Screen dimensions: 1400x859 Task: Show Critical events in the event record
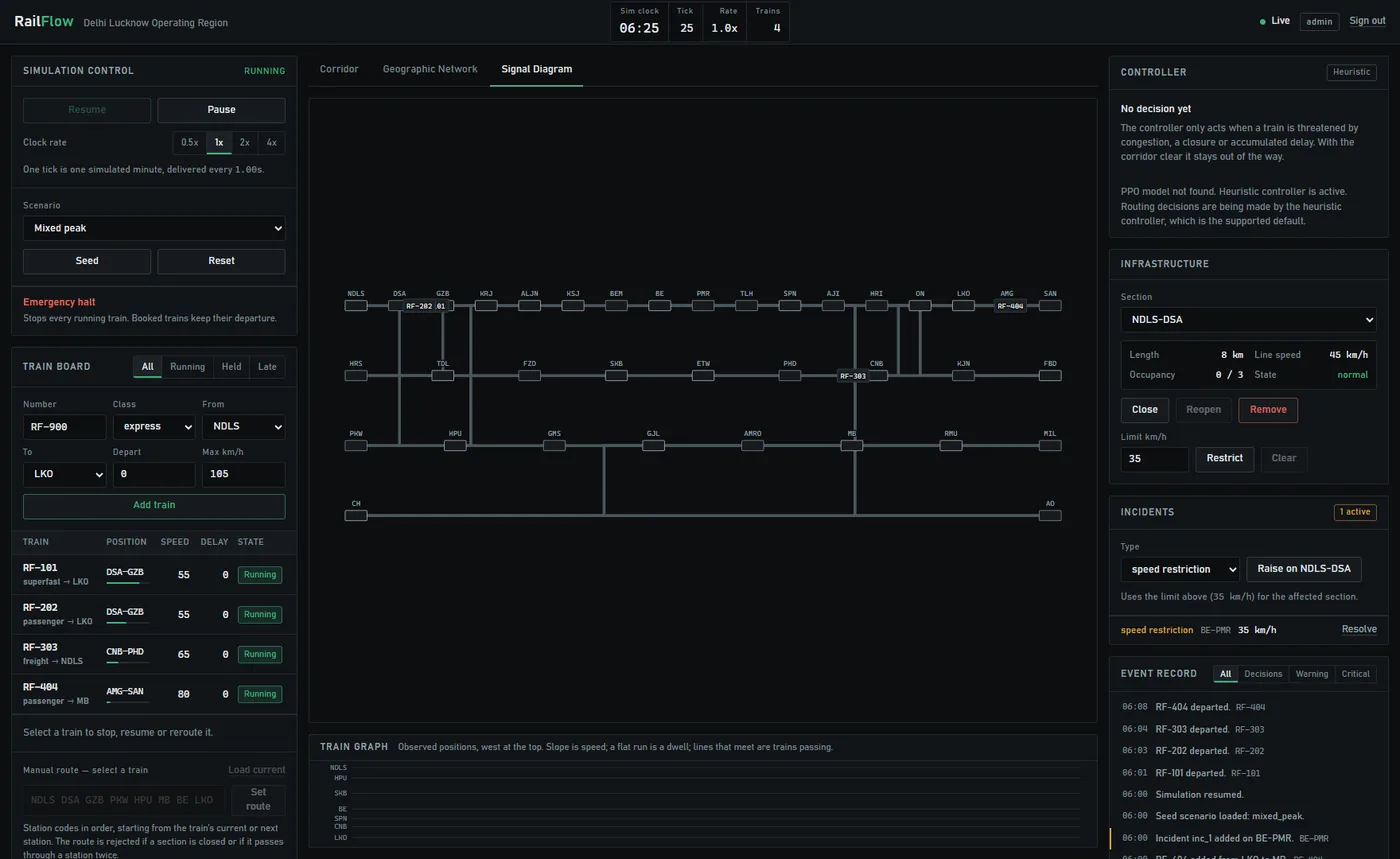(x=1355, y=675)
